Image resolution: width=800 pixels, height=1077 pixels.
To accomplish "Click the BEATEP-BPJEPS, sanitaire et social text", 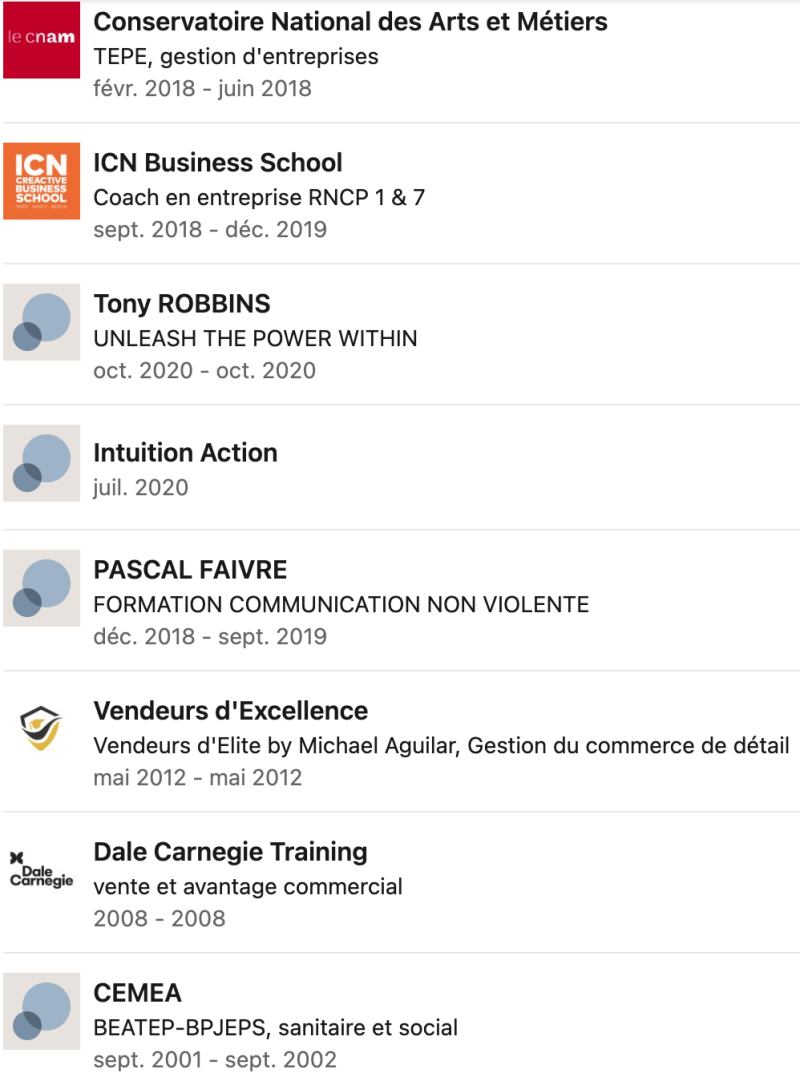I will pos(275,1027).
